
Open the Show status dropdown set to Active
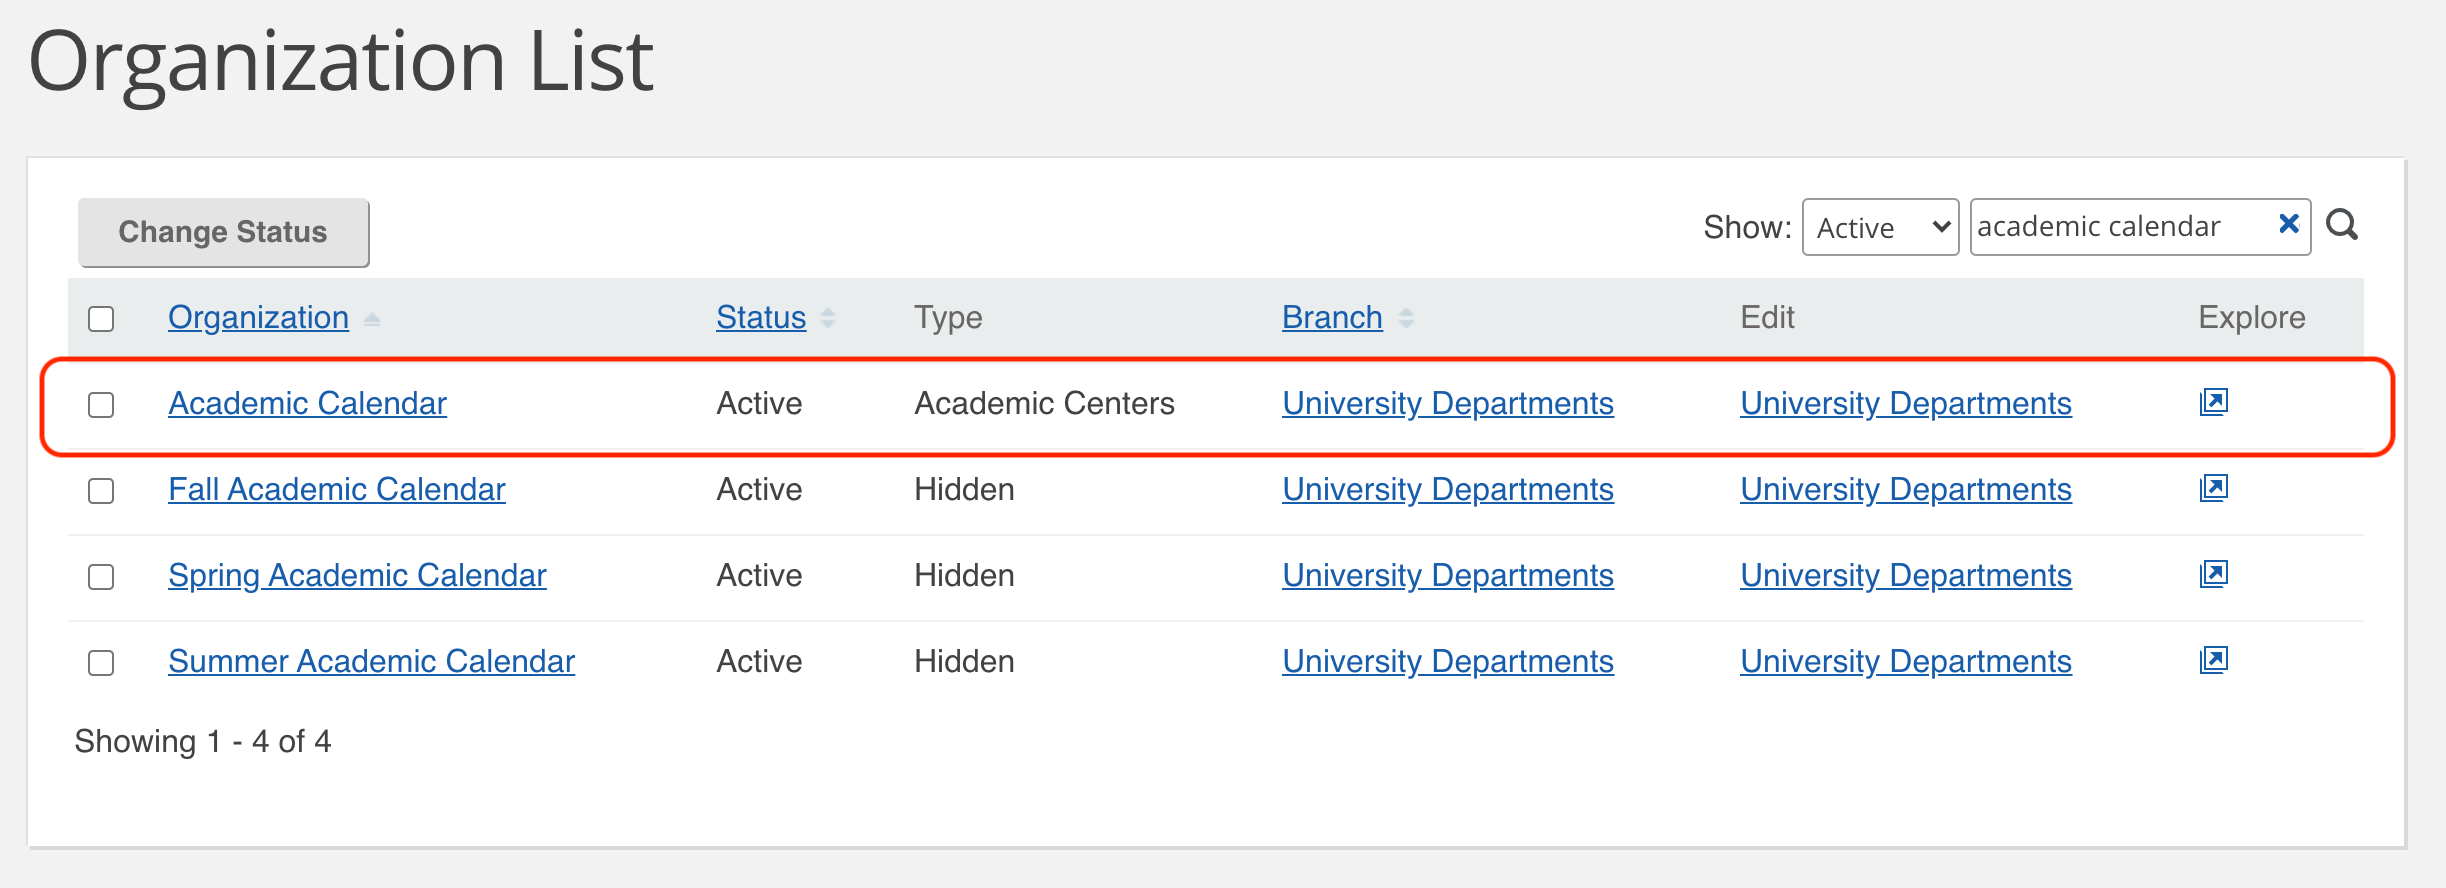1880,227
